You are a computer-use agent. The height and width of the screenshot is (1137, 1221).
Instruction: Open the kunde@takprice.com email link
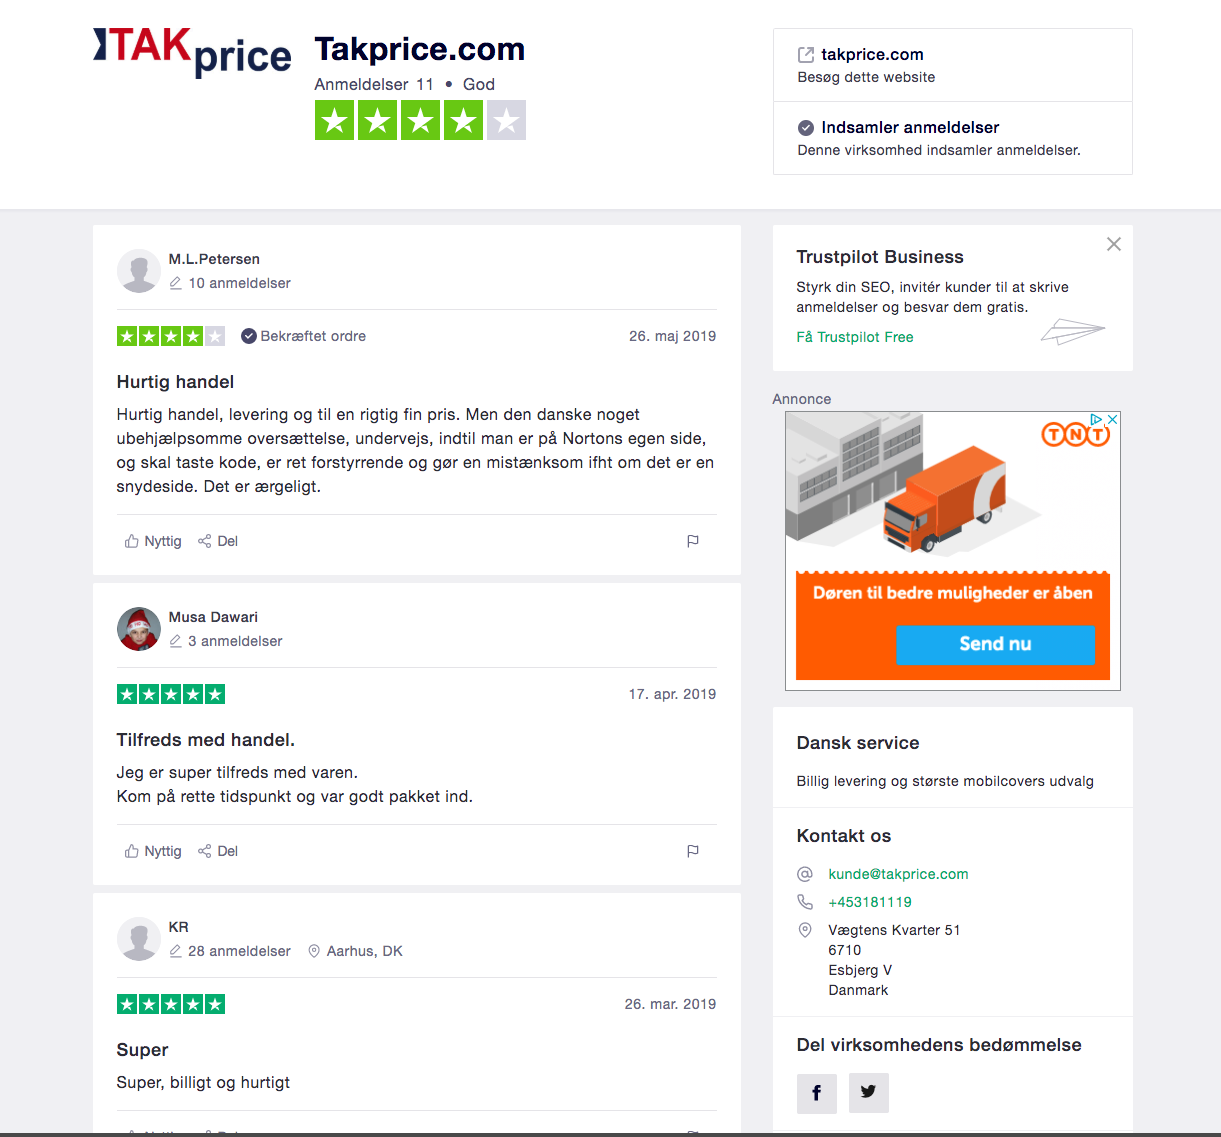tap(898, 874)
